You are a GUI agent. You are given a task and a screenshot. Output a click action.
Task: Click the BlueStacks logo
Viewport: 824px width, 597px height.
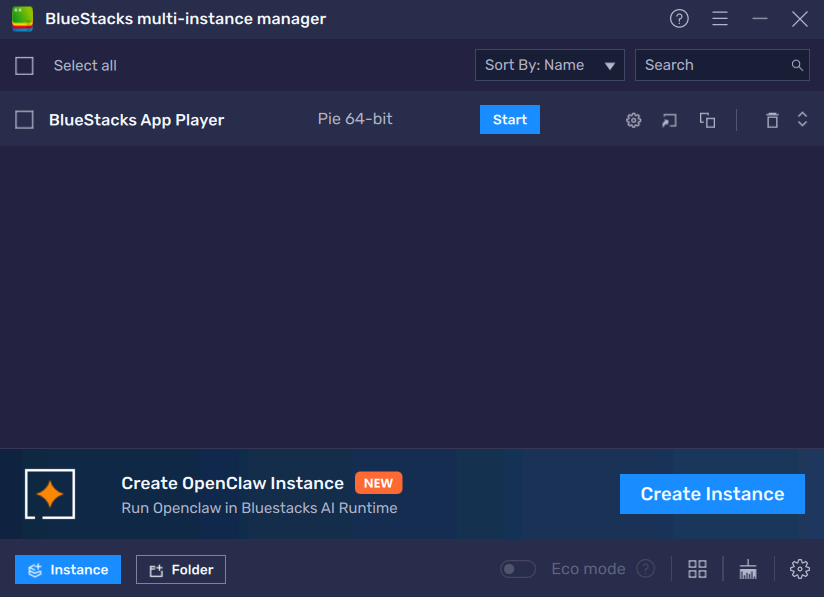click(x=23, y=19)
